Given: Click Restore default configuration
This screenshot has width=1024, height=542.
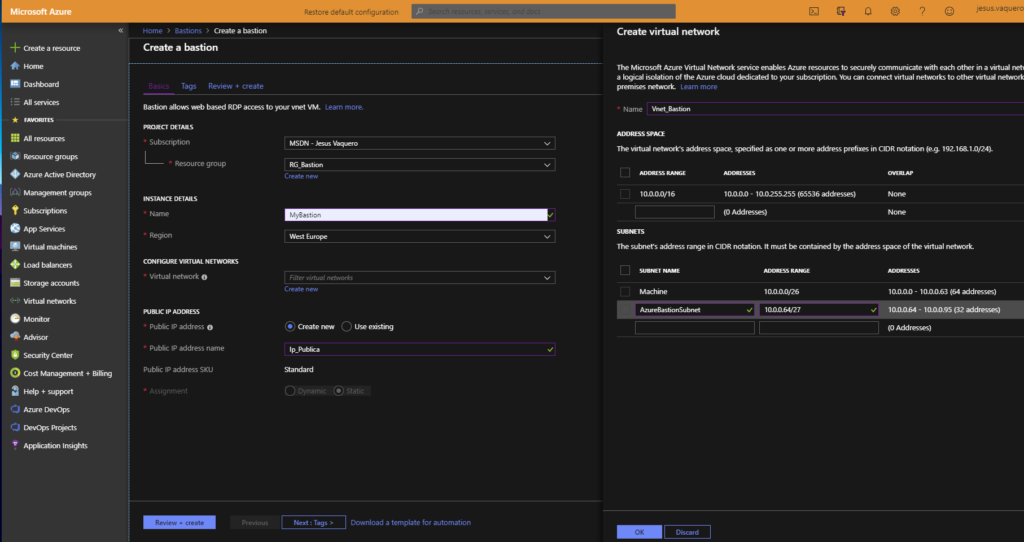Looking at the screenshot, I should coord(351,12).
